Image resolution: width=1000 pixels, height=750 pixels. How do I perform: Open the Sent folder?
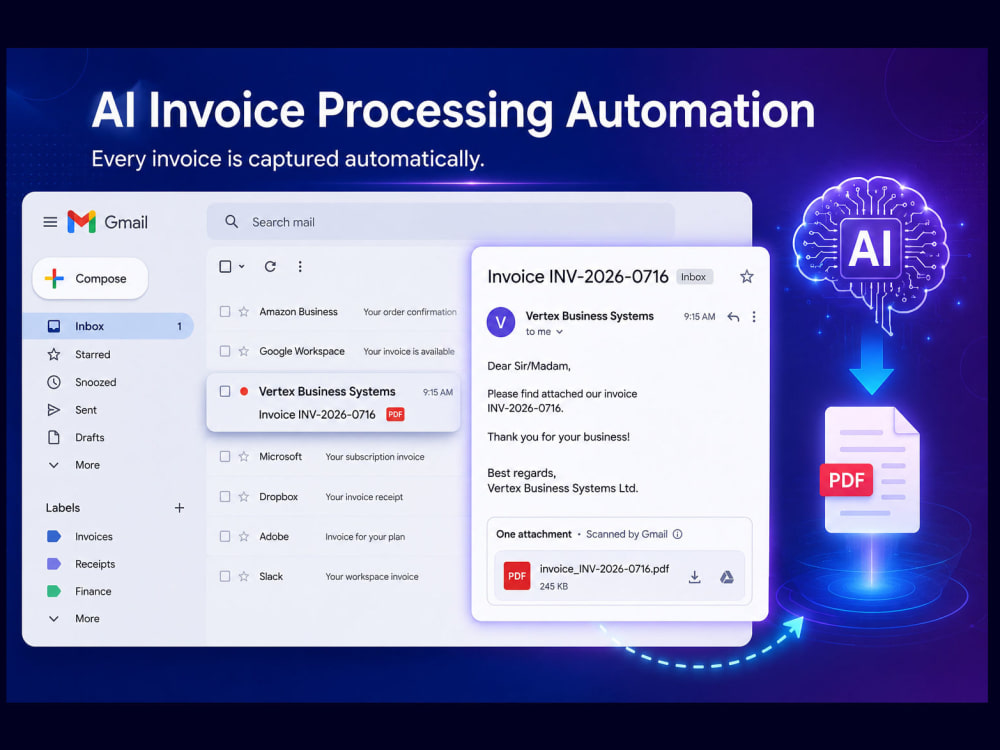pyautogui.click(x=85, y=409)
